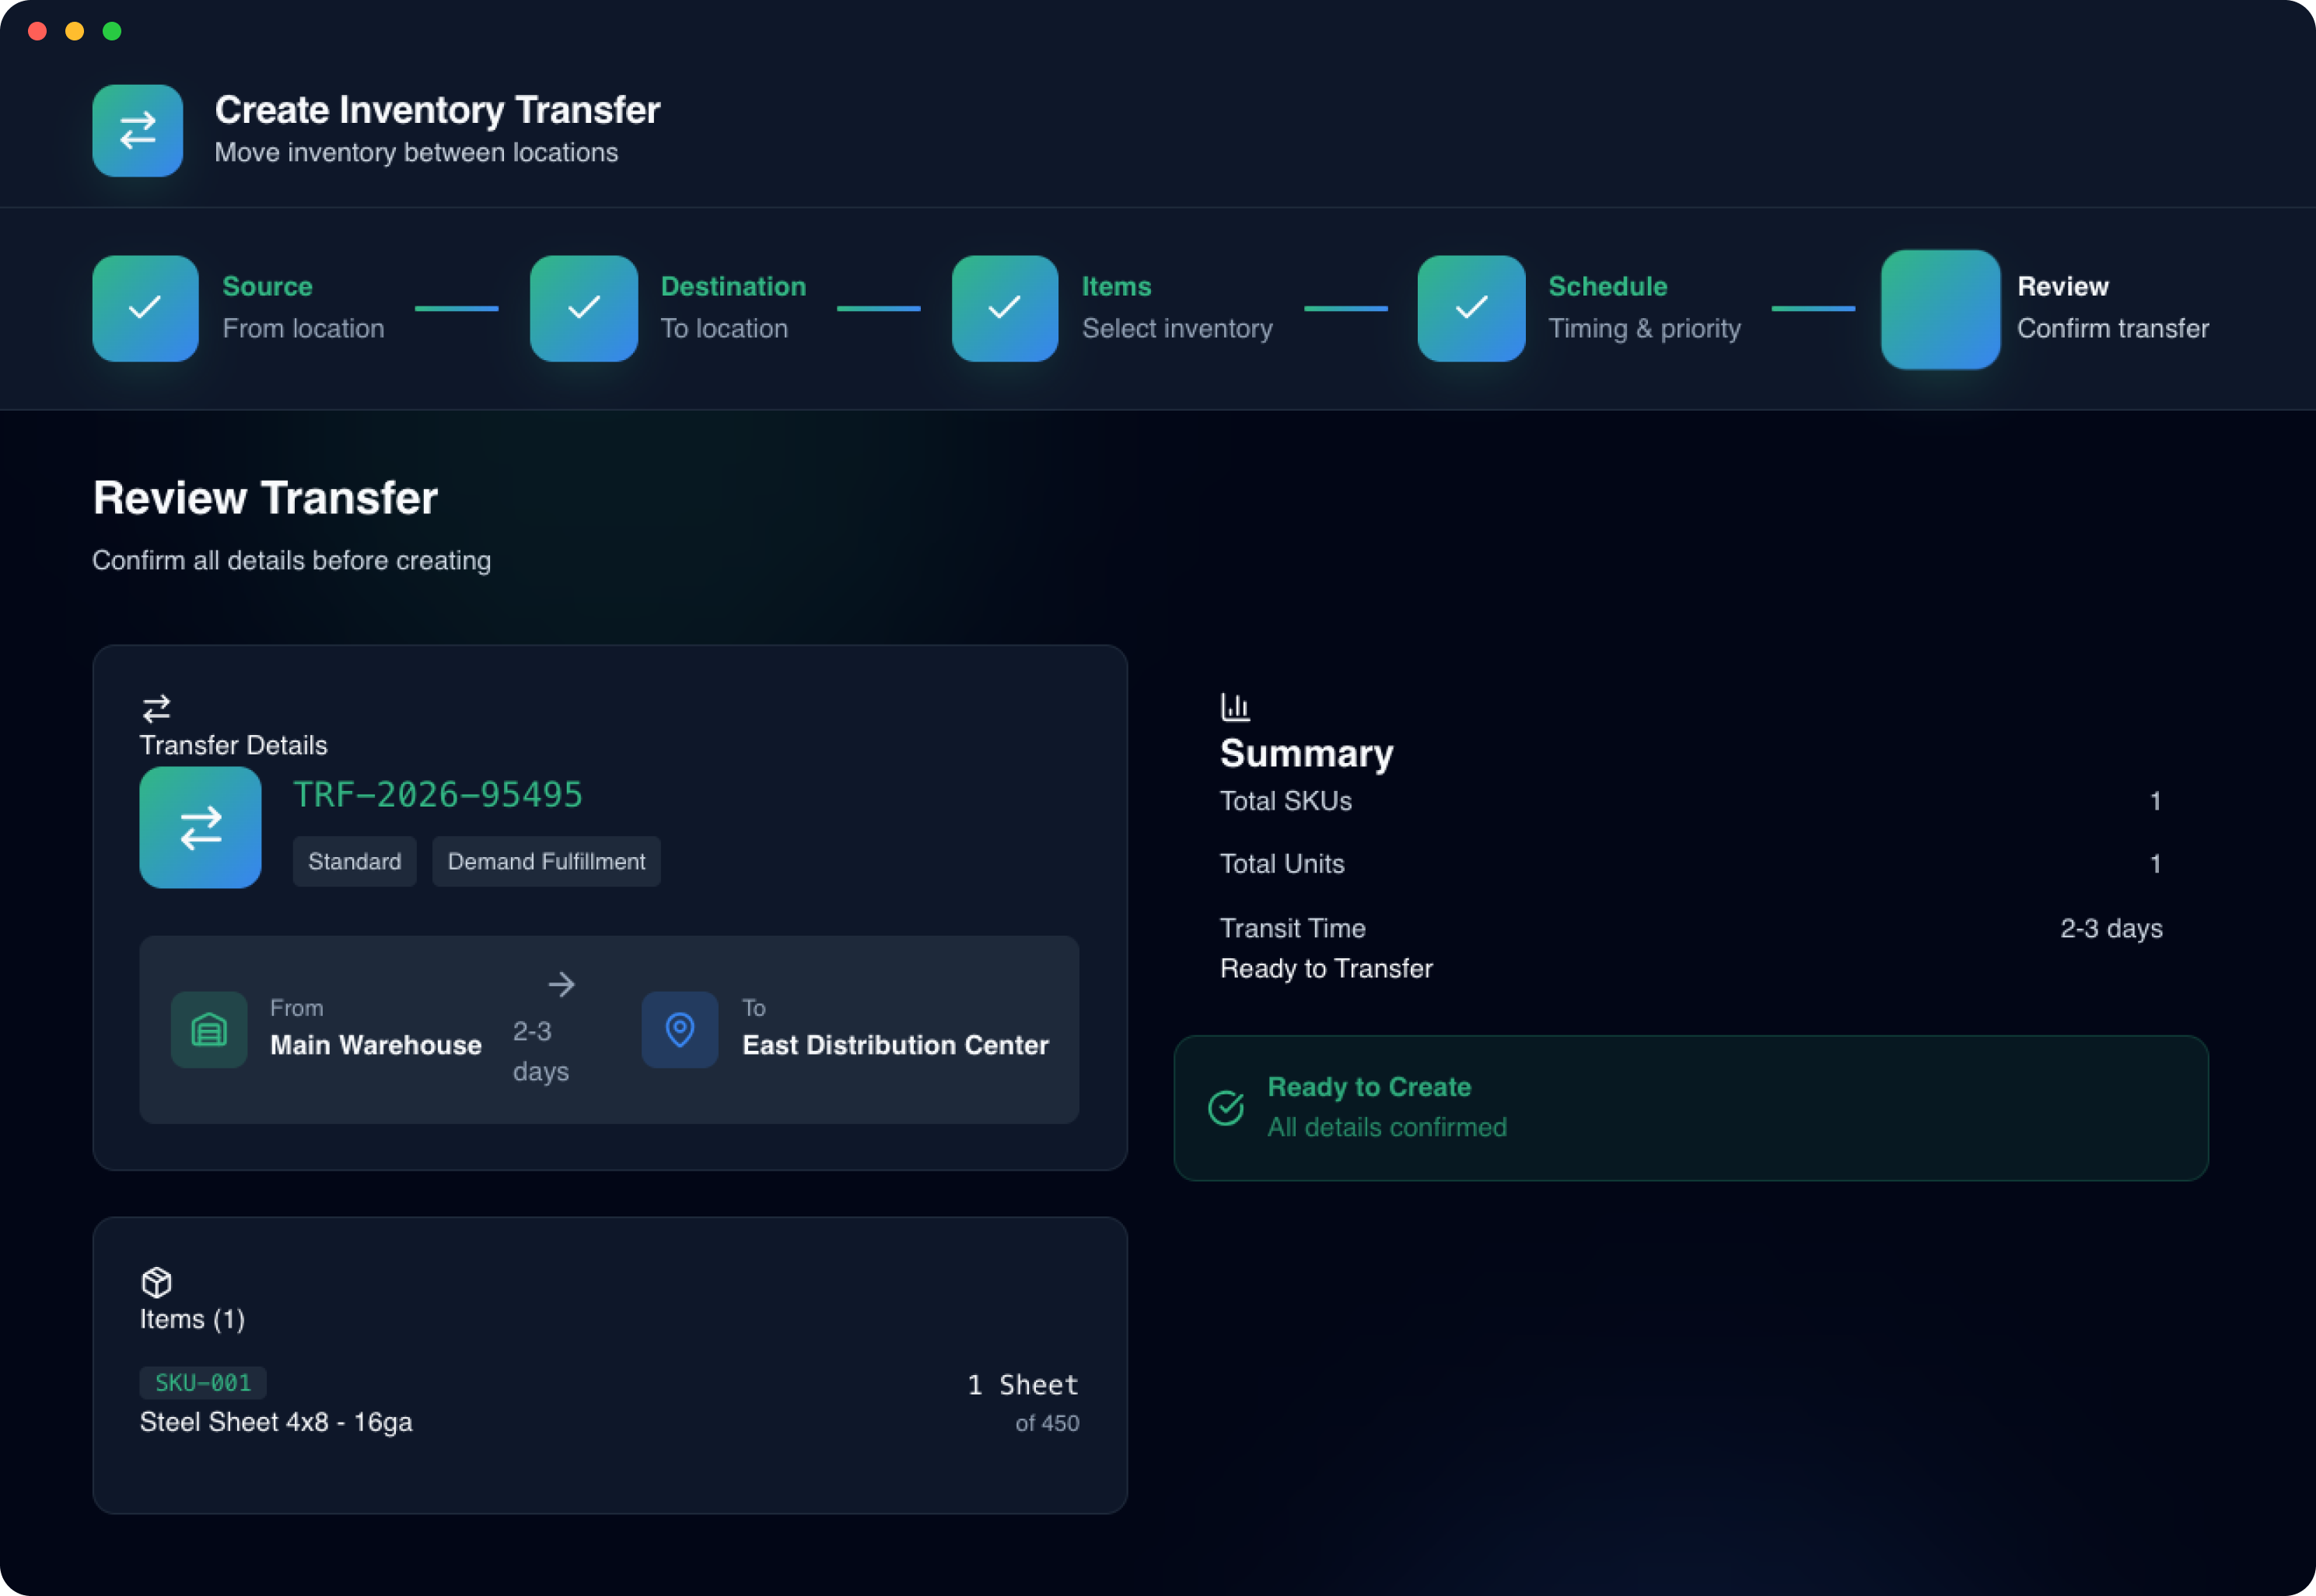The height and width of the screenshot is (1596, 2316).
Task: Click the SKU-001 badge
Action: click(x=203, y=1382)
